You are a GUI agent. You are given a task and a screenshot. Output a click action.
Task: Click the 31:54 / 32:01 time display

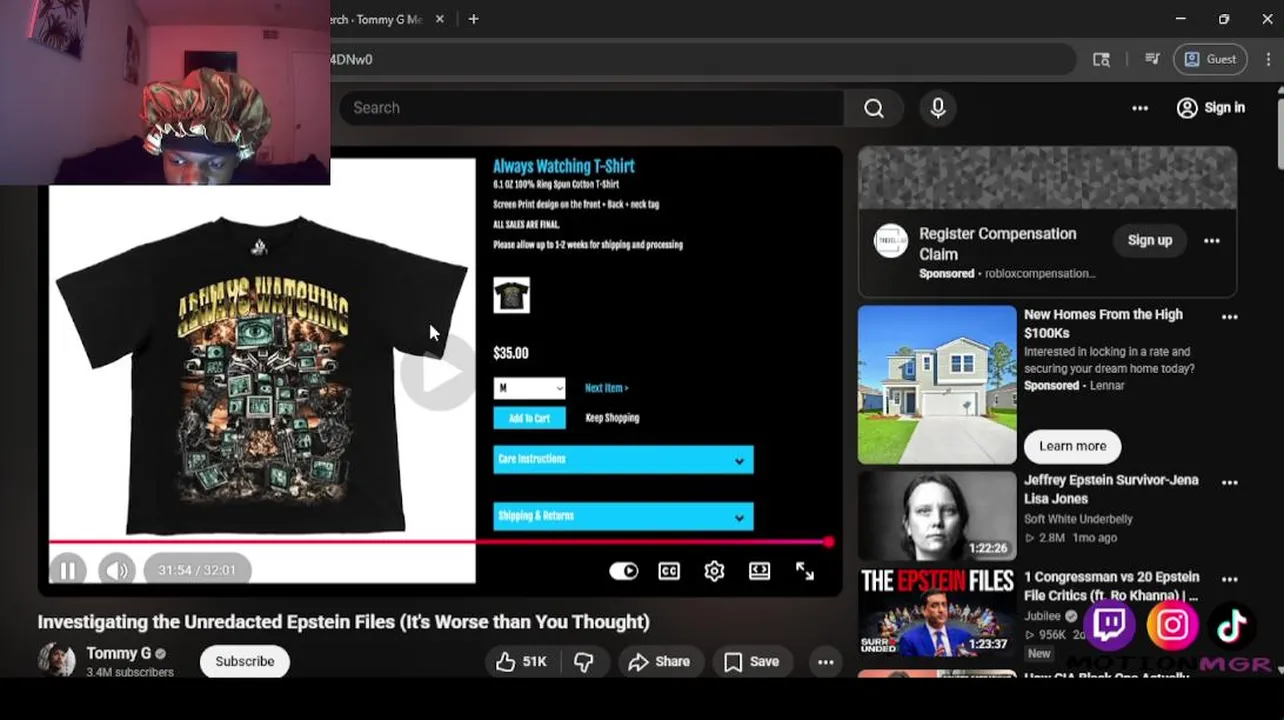pyautogui.click(x=197, y=571)
